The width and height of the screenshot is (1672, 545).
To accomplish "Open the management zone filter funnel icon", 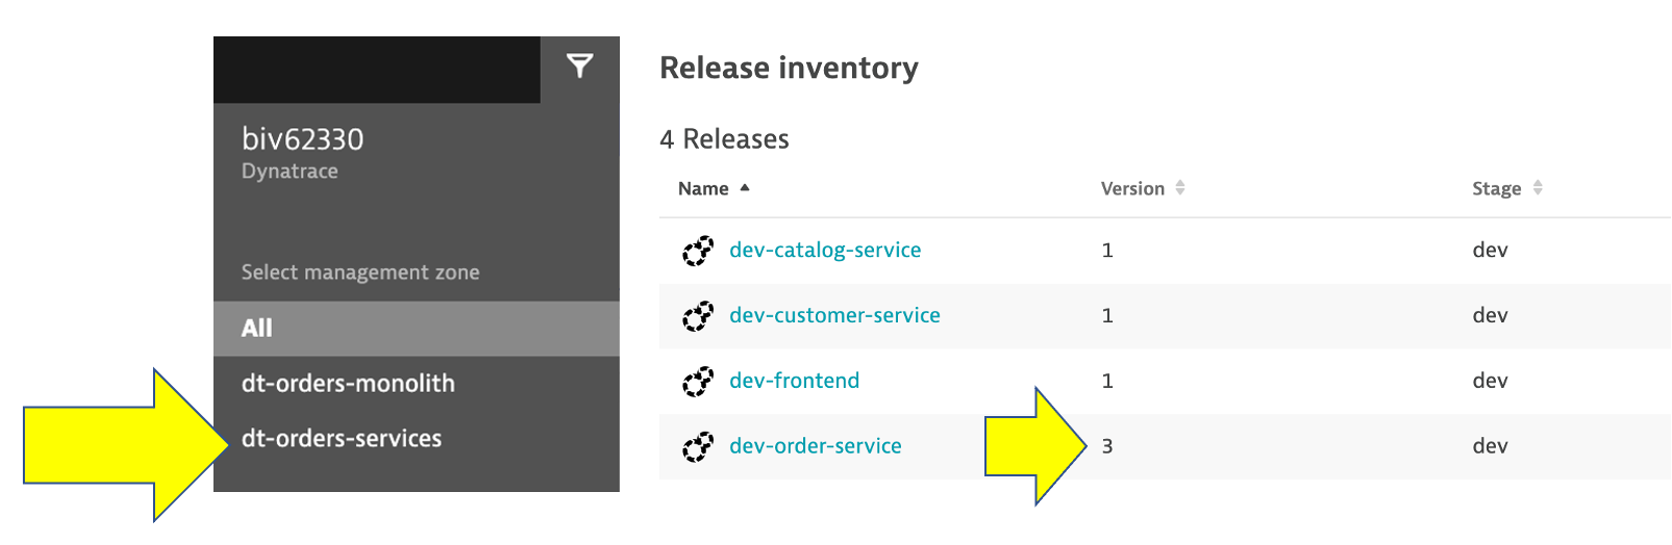I will pyautogui.click(x=580, y=67).
